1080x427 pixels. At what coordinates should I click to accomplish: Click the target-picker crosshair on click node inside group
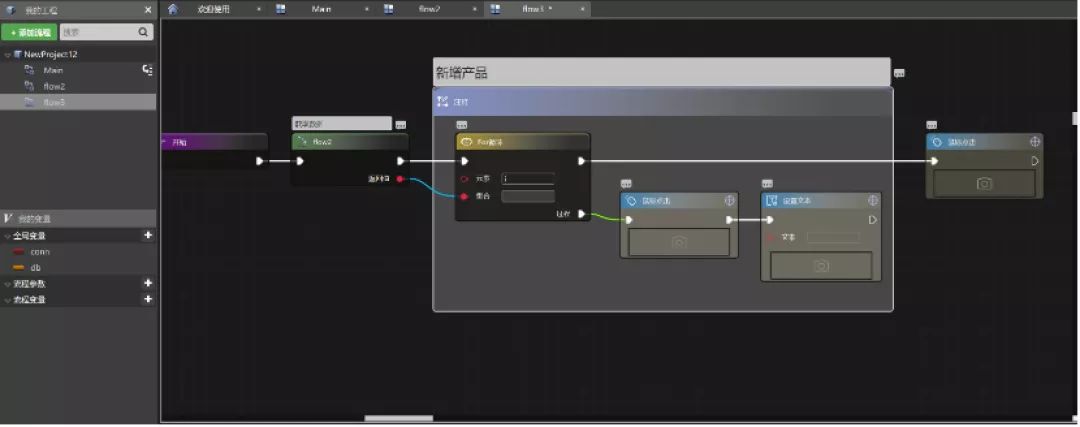coord(730,200)
